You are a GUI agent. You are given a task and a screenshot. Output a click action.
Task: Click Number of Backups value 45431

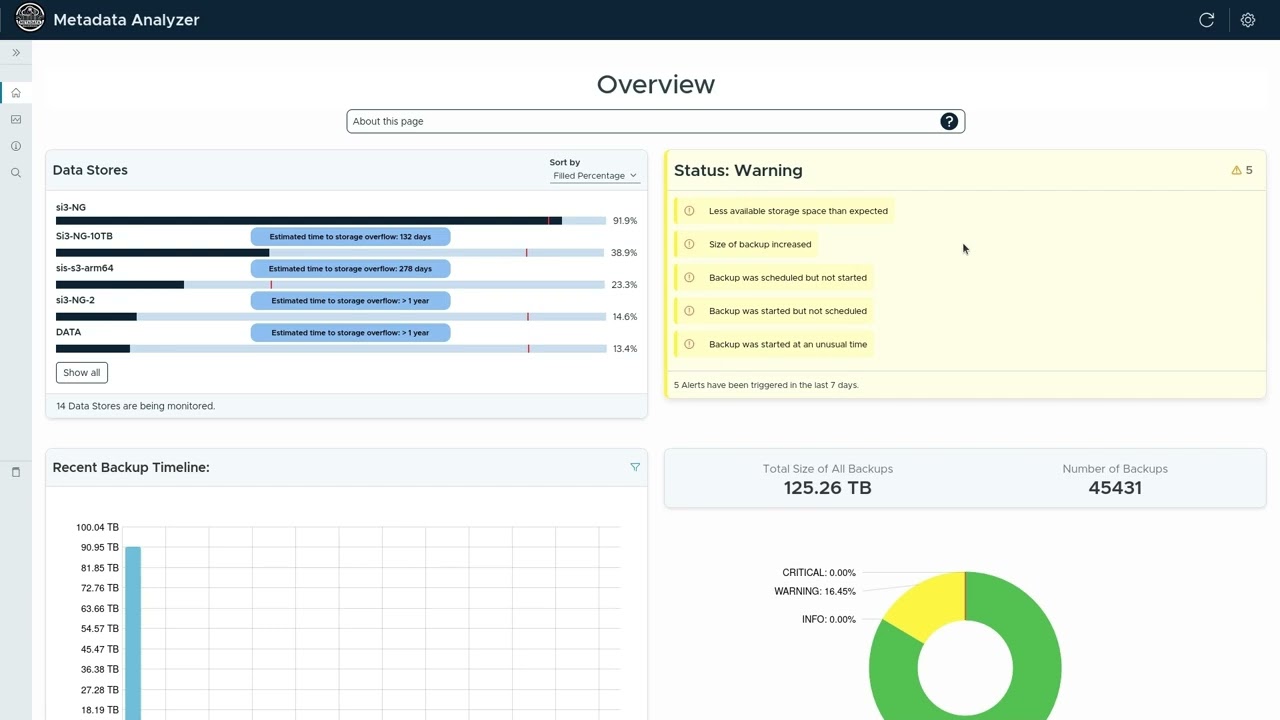1115,488
